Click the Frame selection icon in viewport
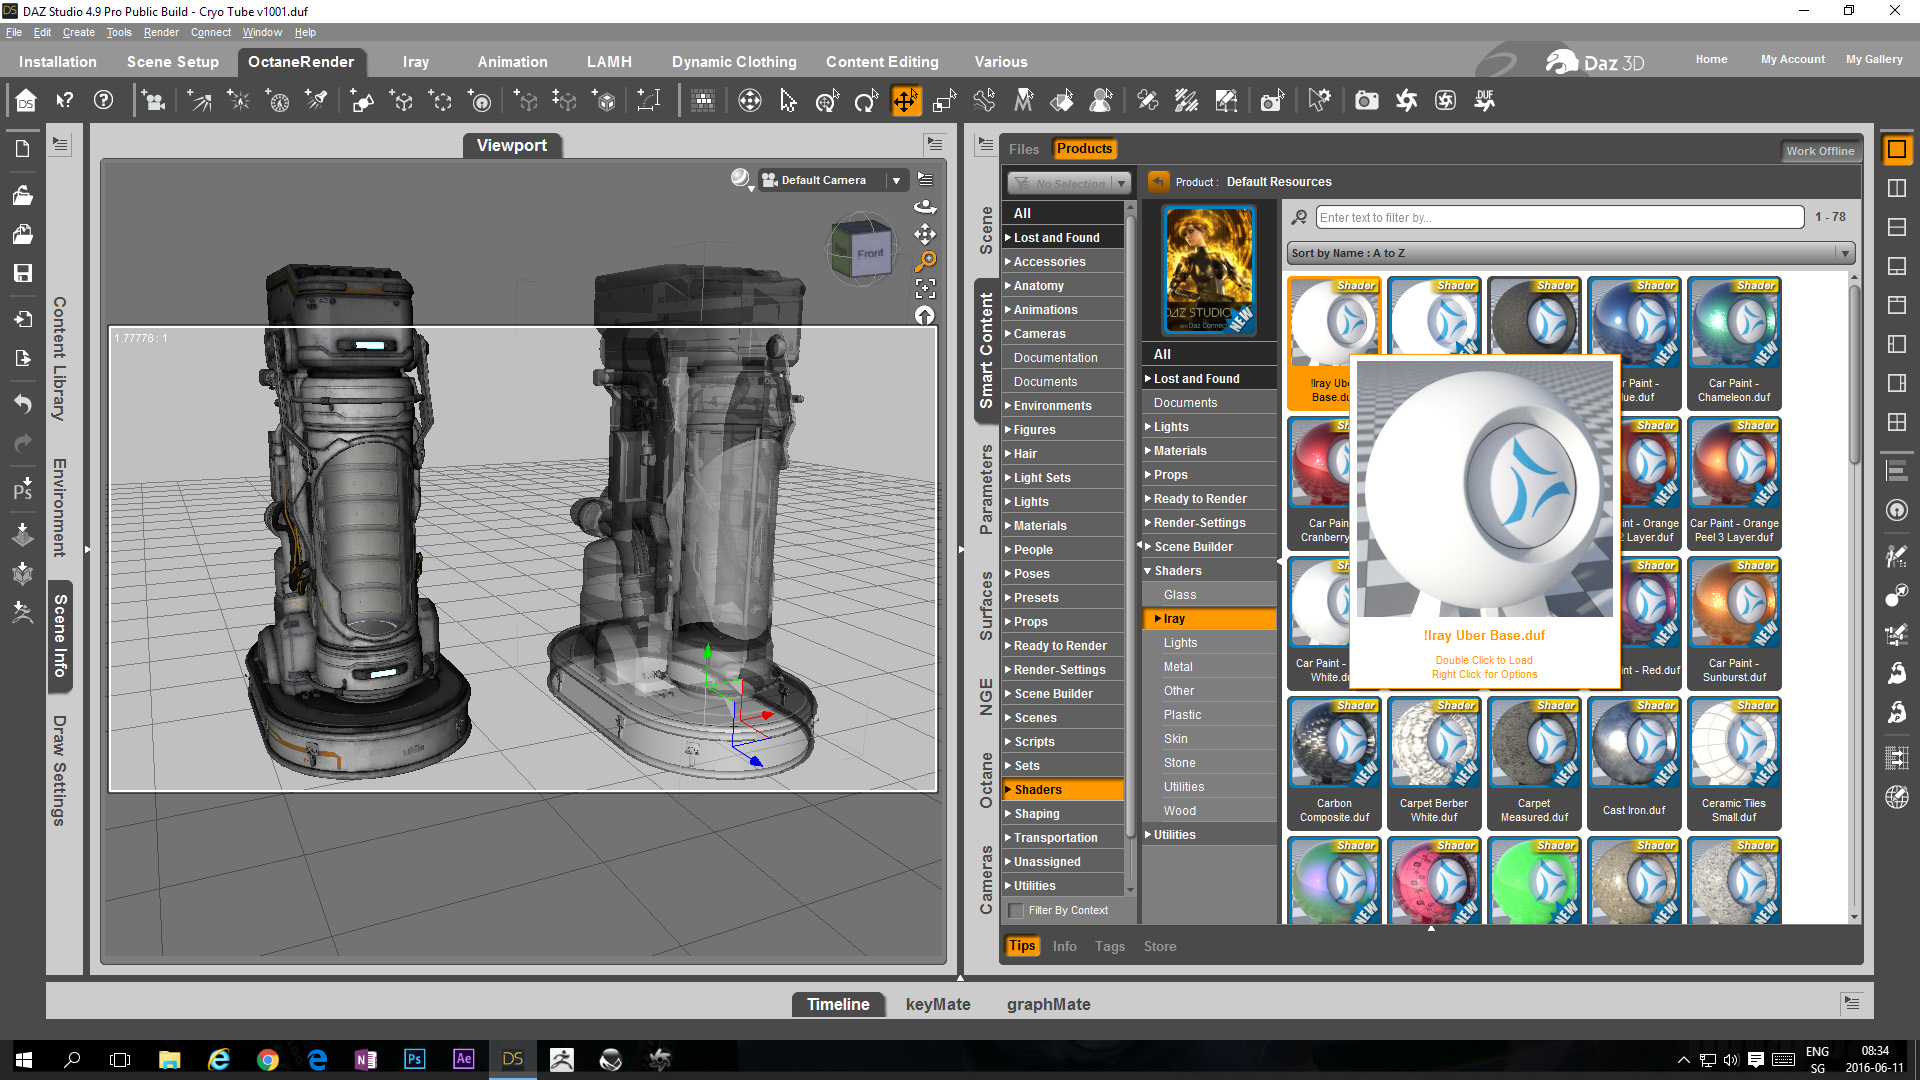The image size is (1920, 1080). pos(925,289)
